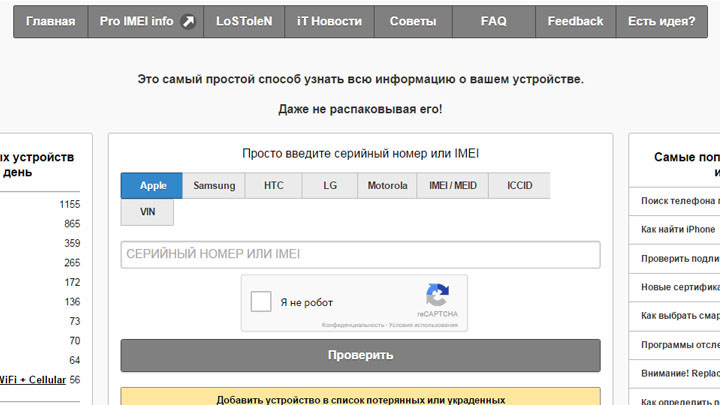Switch to the HTC tab
This screenshot has width=720, height=405.
tap(274, 186)
